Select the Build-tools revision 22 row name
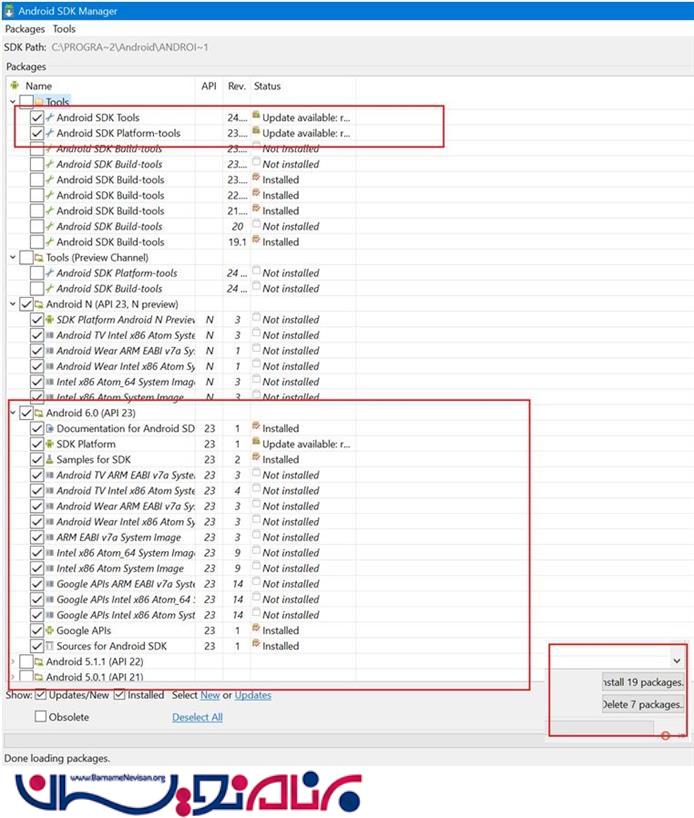Image resolution: width=694 pixels, height=818 pixels. pos(110,196)
